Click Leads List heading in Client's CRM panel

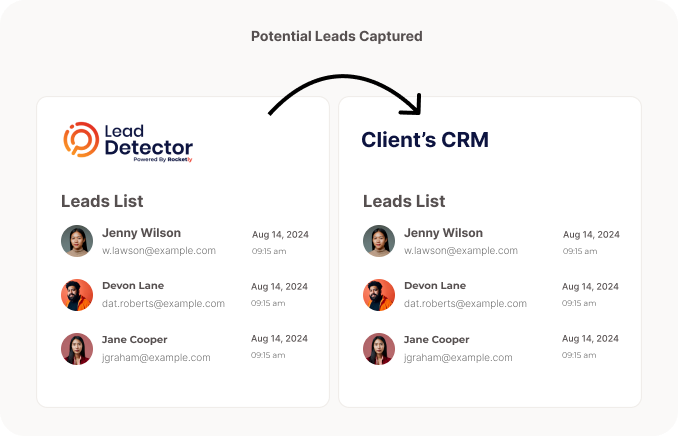[x=404, y=201]
